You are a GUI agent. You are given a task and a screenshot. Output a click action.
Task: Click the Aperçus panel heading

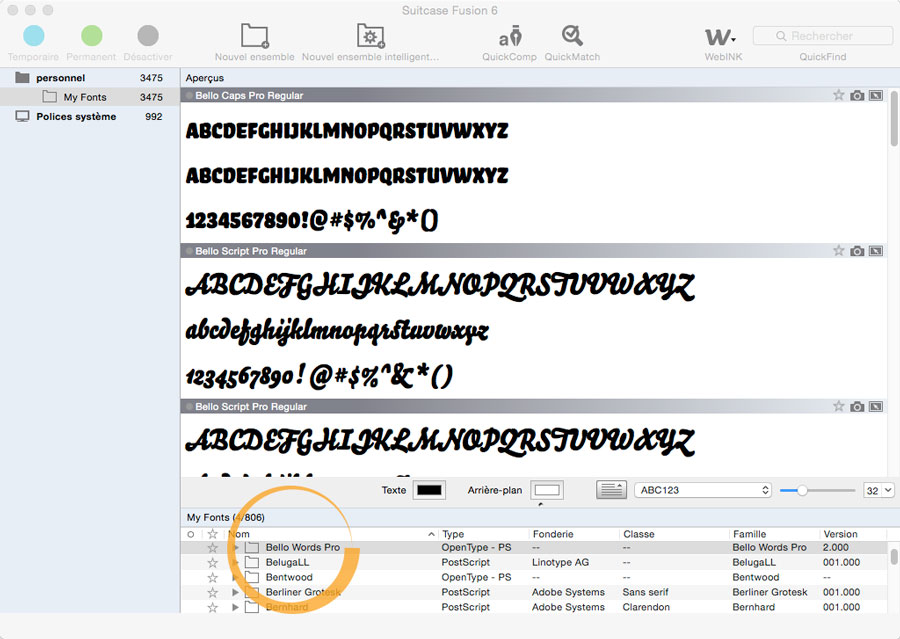click(204, 78)
